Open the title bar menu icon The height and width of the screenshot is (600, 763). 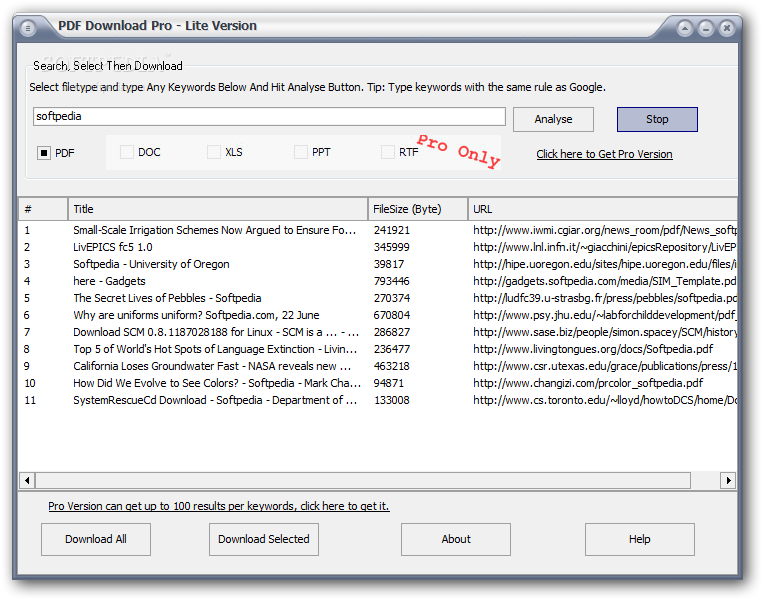tap(28, 28)
